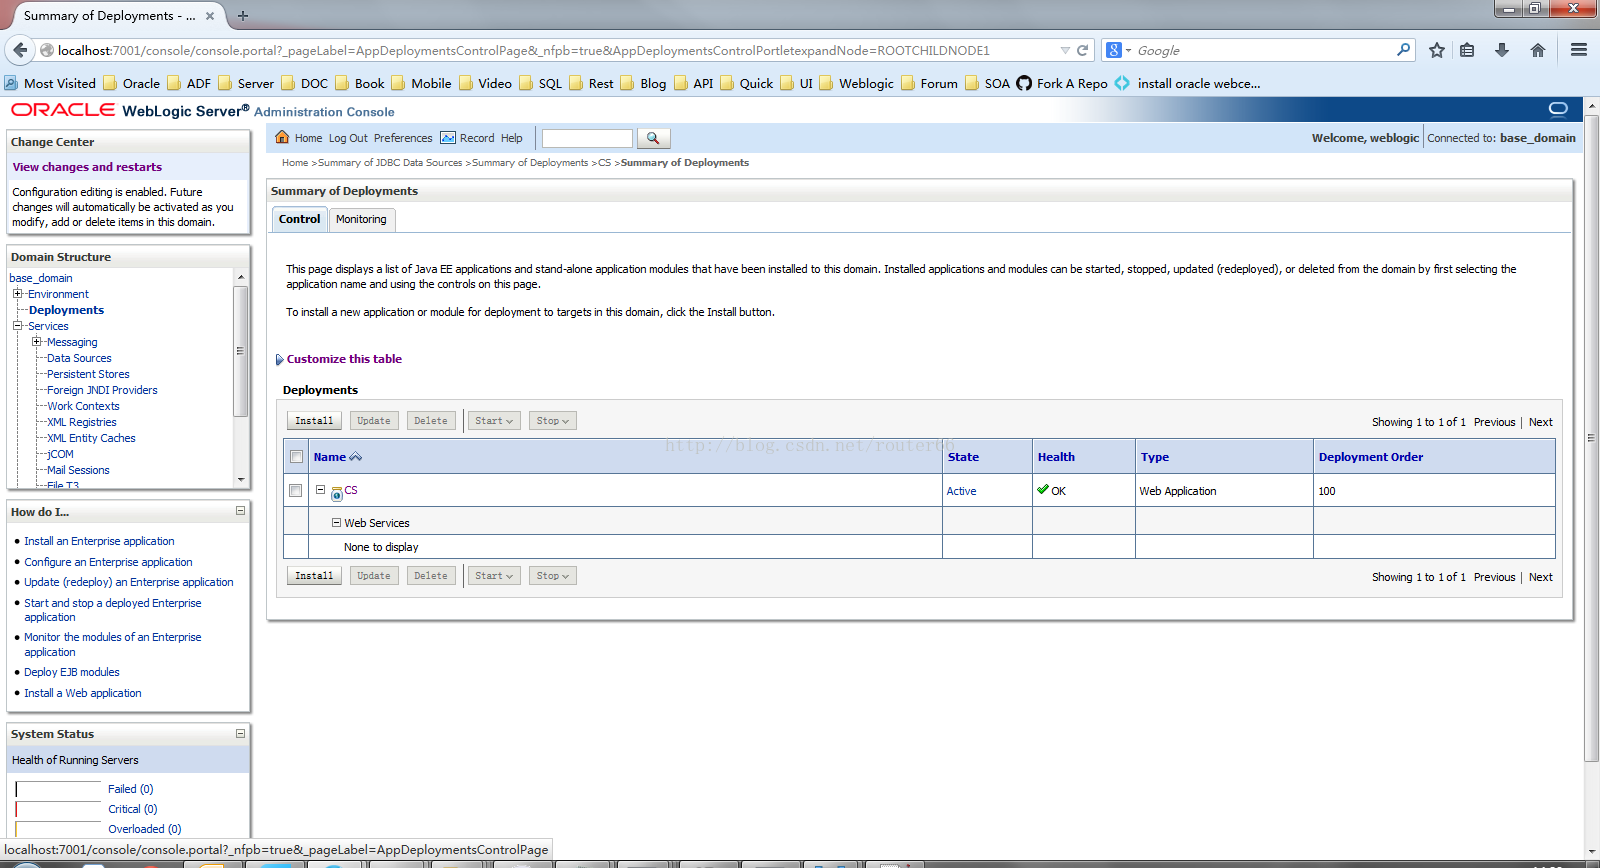Open the ADF bookmark folder
Viewport: 1600px width, 868px height.
(189, 83)
